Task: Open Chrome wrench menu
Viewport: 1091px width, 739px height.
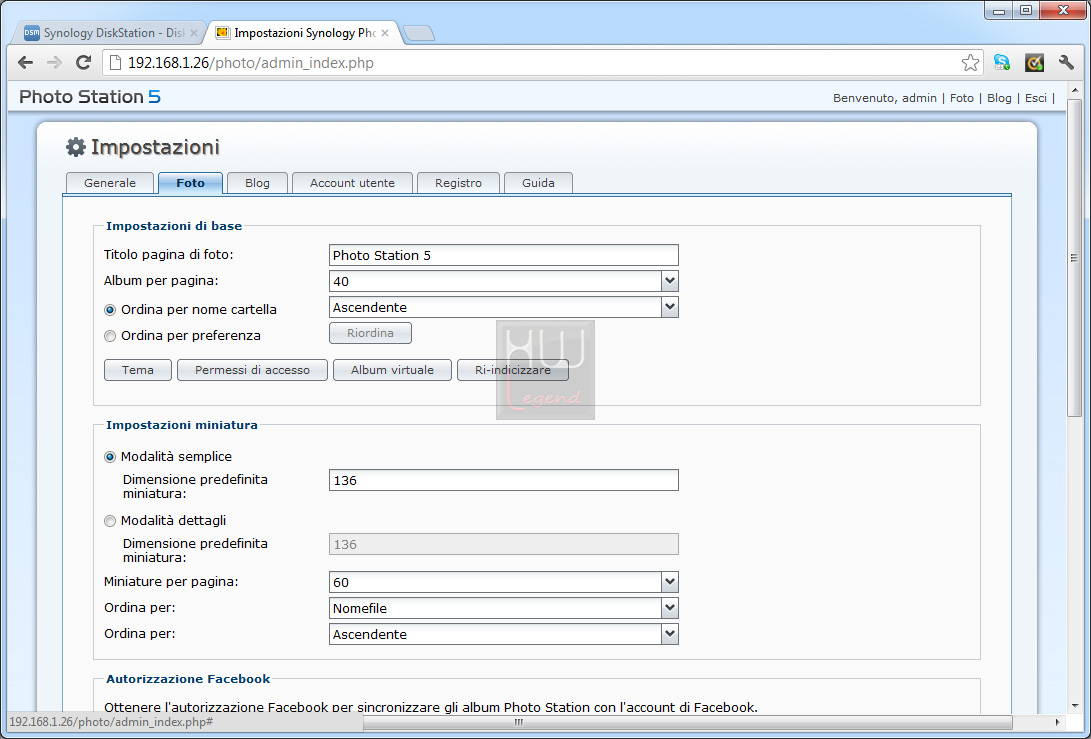Action: (x=1066, y=63)
